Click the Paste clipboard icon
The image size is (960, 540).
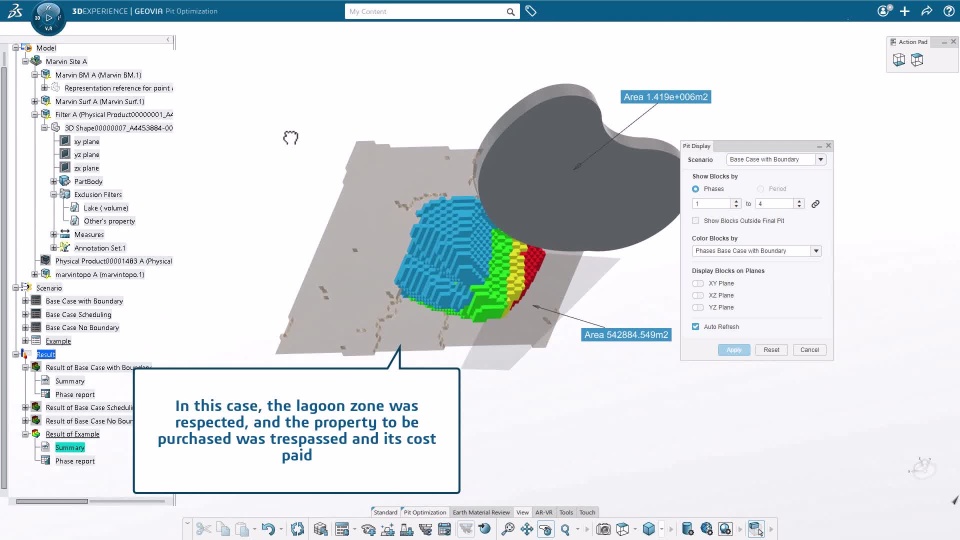242,529
